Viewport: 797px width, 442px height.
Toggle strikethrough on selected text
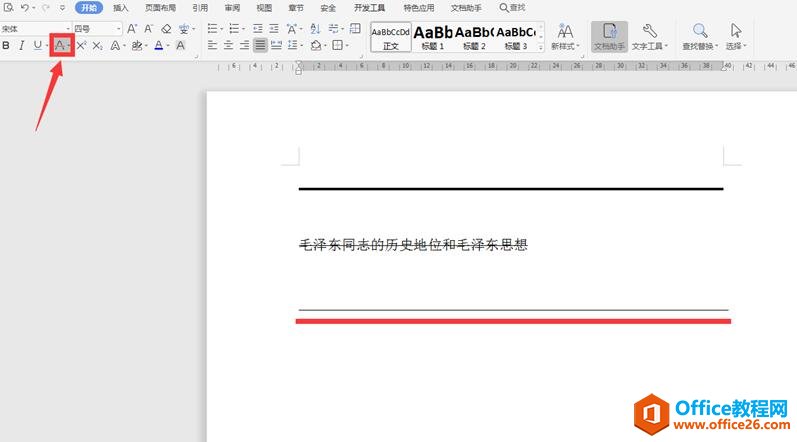tap(60, 45)
